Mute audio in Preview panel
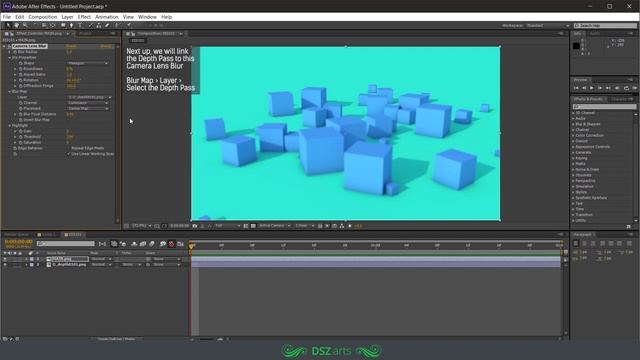640x360 pixels. coord(617,88)
